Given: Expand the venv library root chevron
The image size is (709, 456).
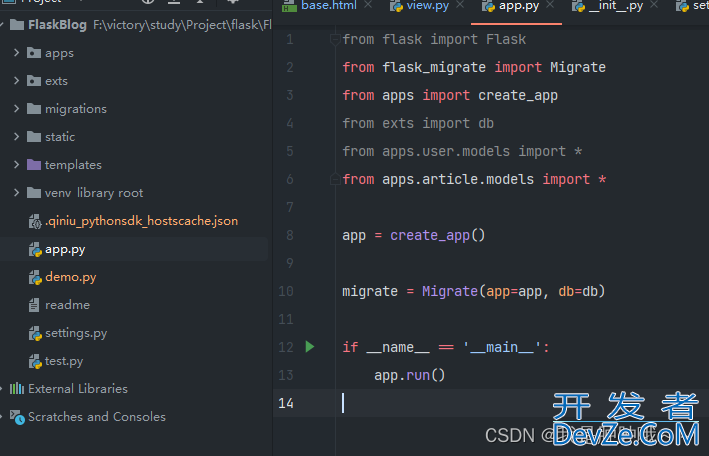Looking at the screenshot, I should 17,193.
